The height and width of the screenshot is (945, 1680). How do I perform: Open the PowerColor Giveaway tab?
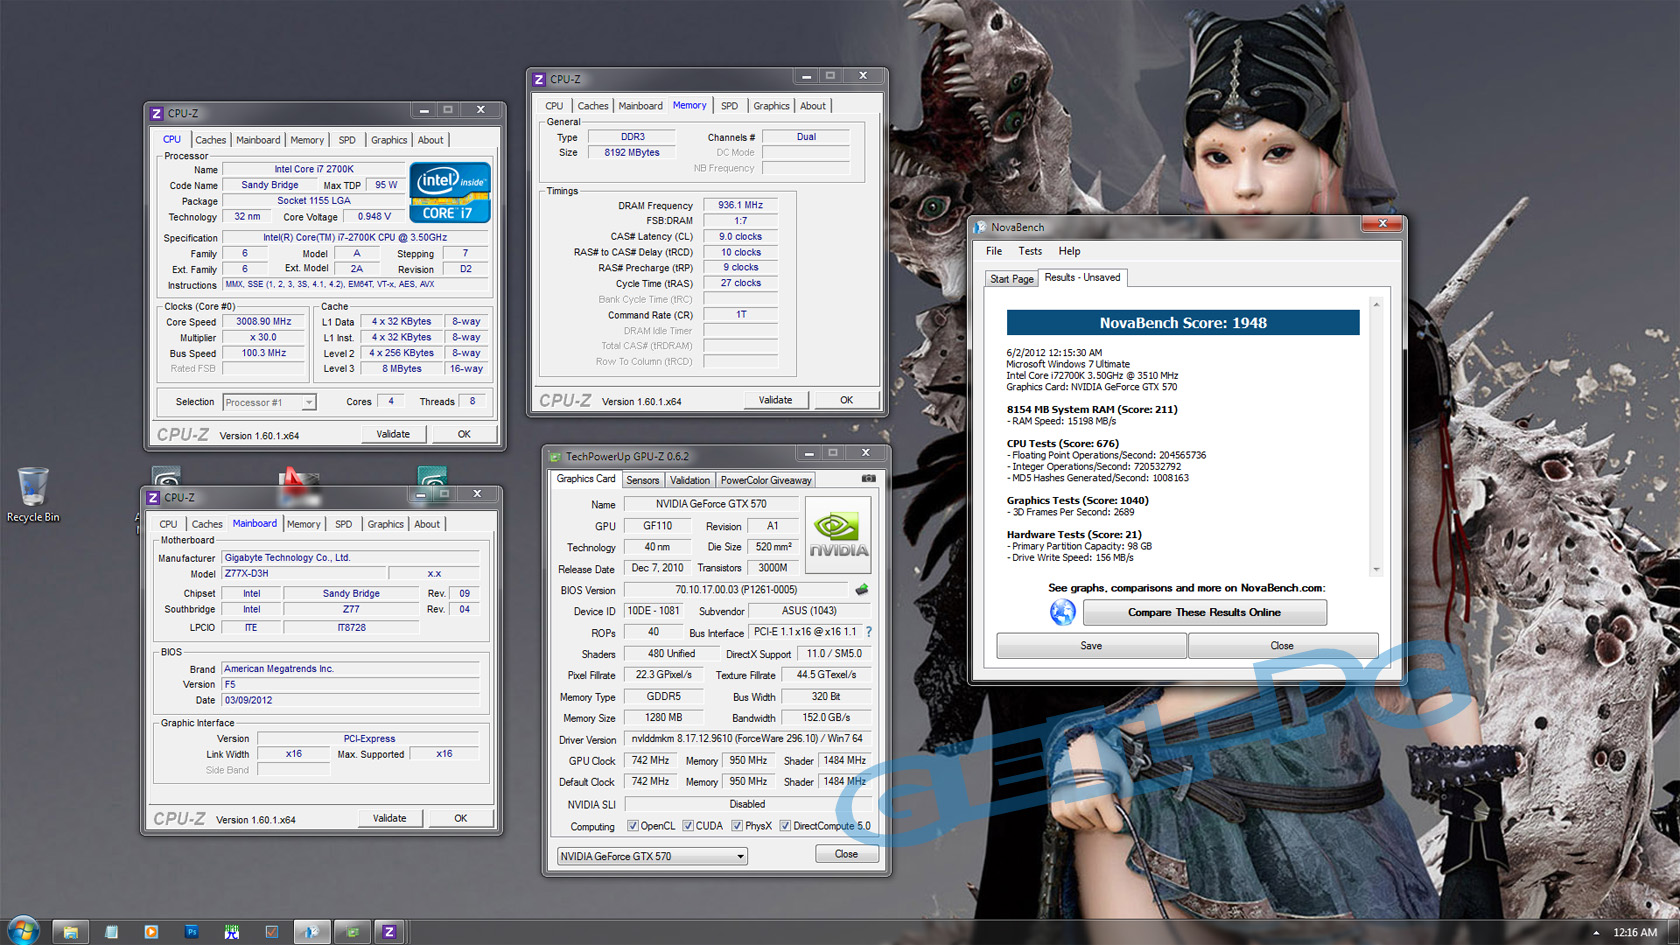pos(766,480)
